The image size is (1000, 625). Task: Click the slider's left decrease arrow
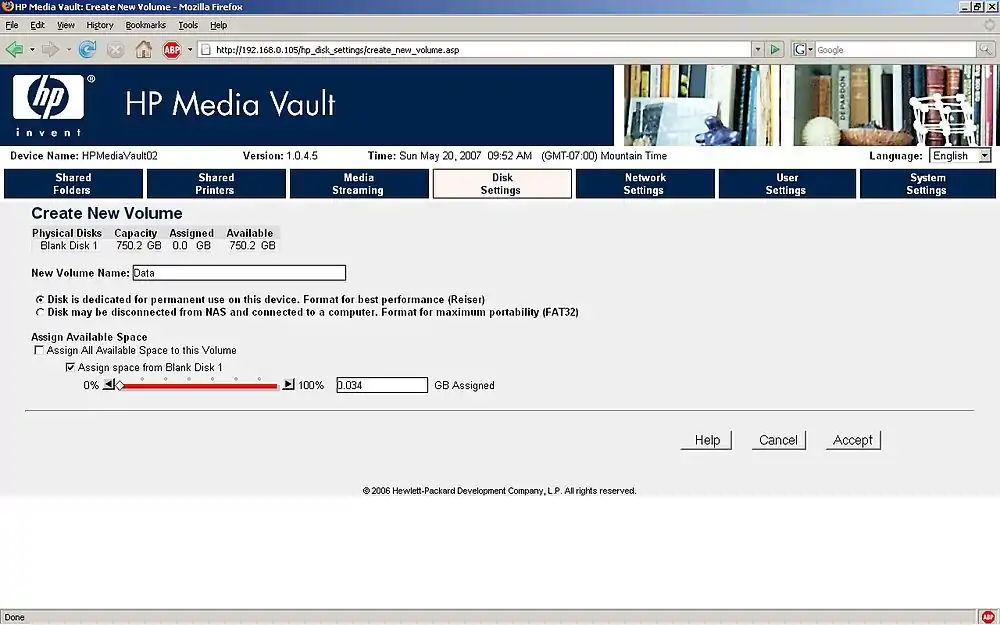[x=109, y=385]
